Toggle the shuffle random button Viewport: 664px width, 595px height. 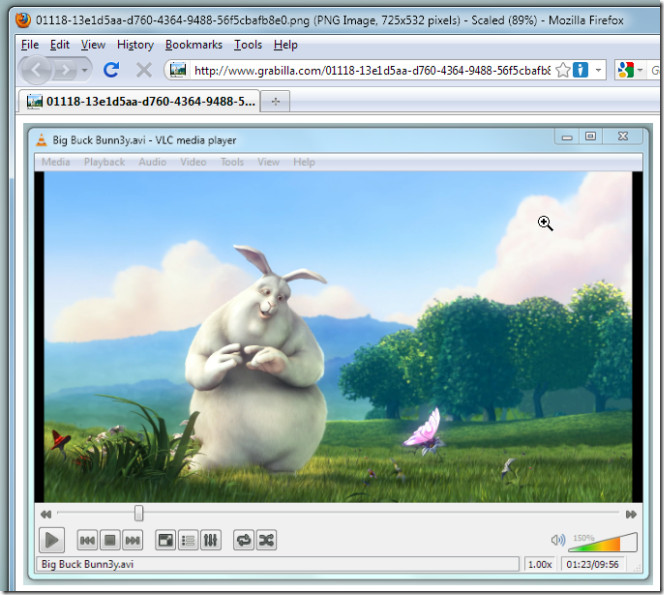click(x=266, y=540)
